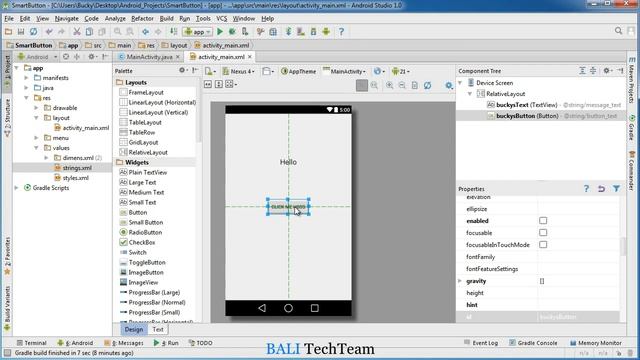Click Zoom out icon in designer

(x=402, y=85)
